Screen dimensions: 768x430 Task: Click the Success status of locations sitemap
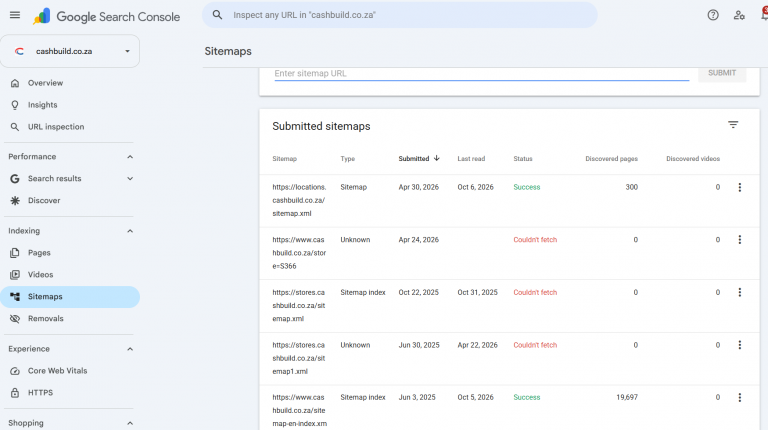pyautogui.click(x=527, y=187)
